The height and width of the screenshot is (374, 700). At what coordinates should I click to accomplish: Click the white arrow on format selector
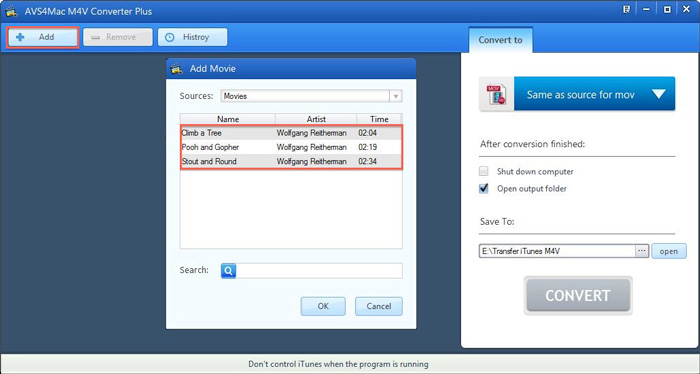[x=658, y=94]
